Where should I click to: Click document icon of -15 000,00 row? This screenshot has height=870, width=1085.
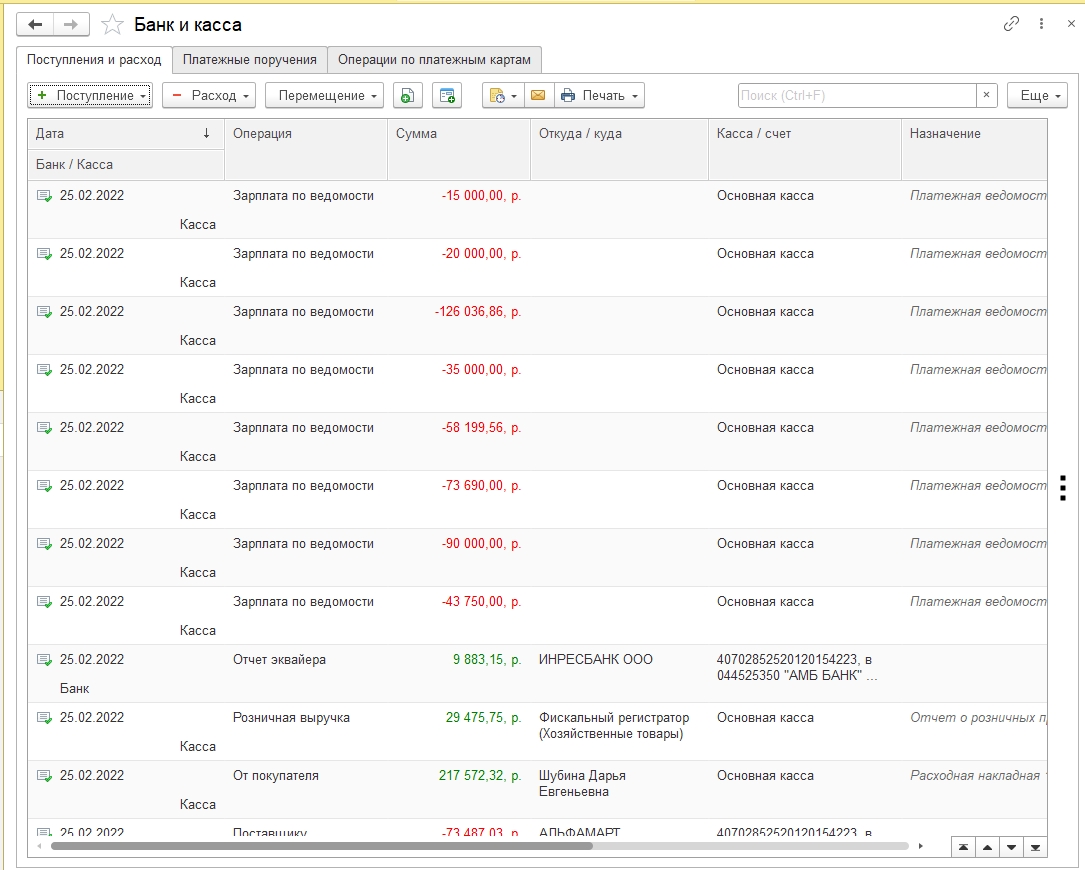44,197
